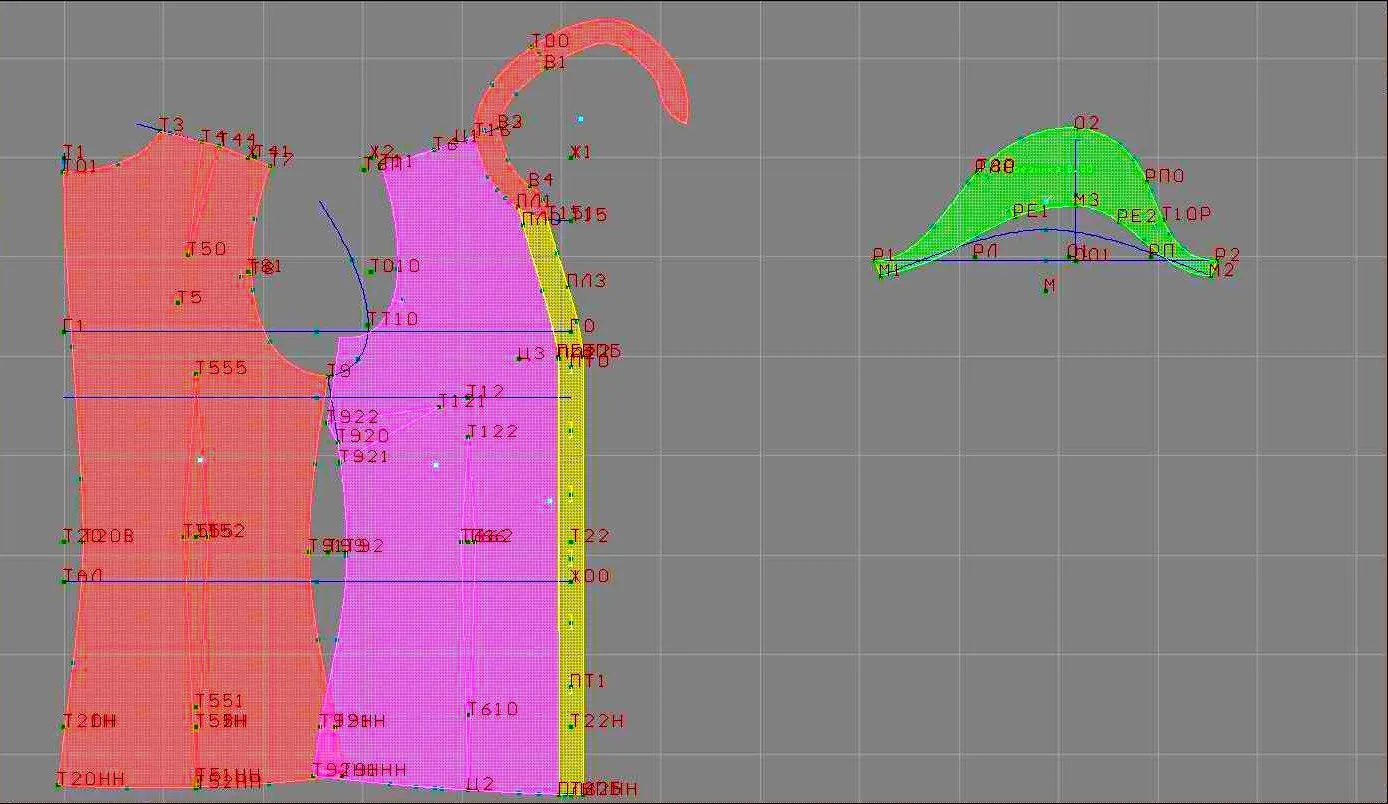Viewport: 1388px width, 804px height.
Task: Click the M point below the sleeve
Action: 1049,286
